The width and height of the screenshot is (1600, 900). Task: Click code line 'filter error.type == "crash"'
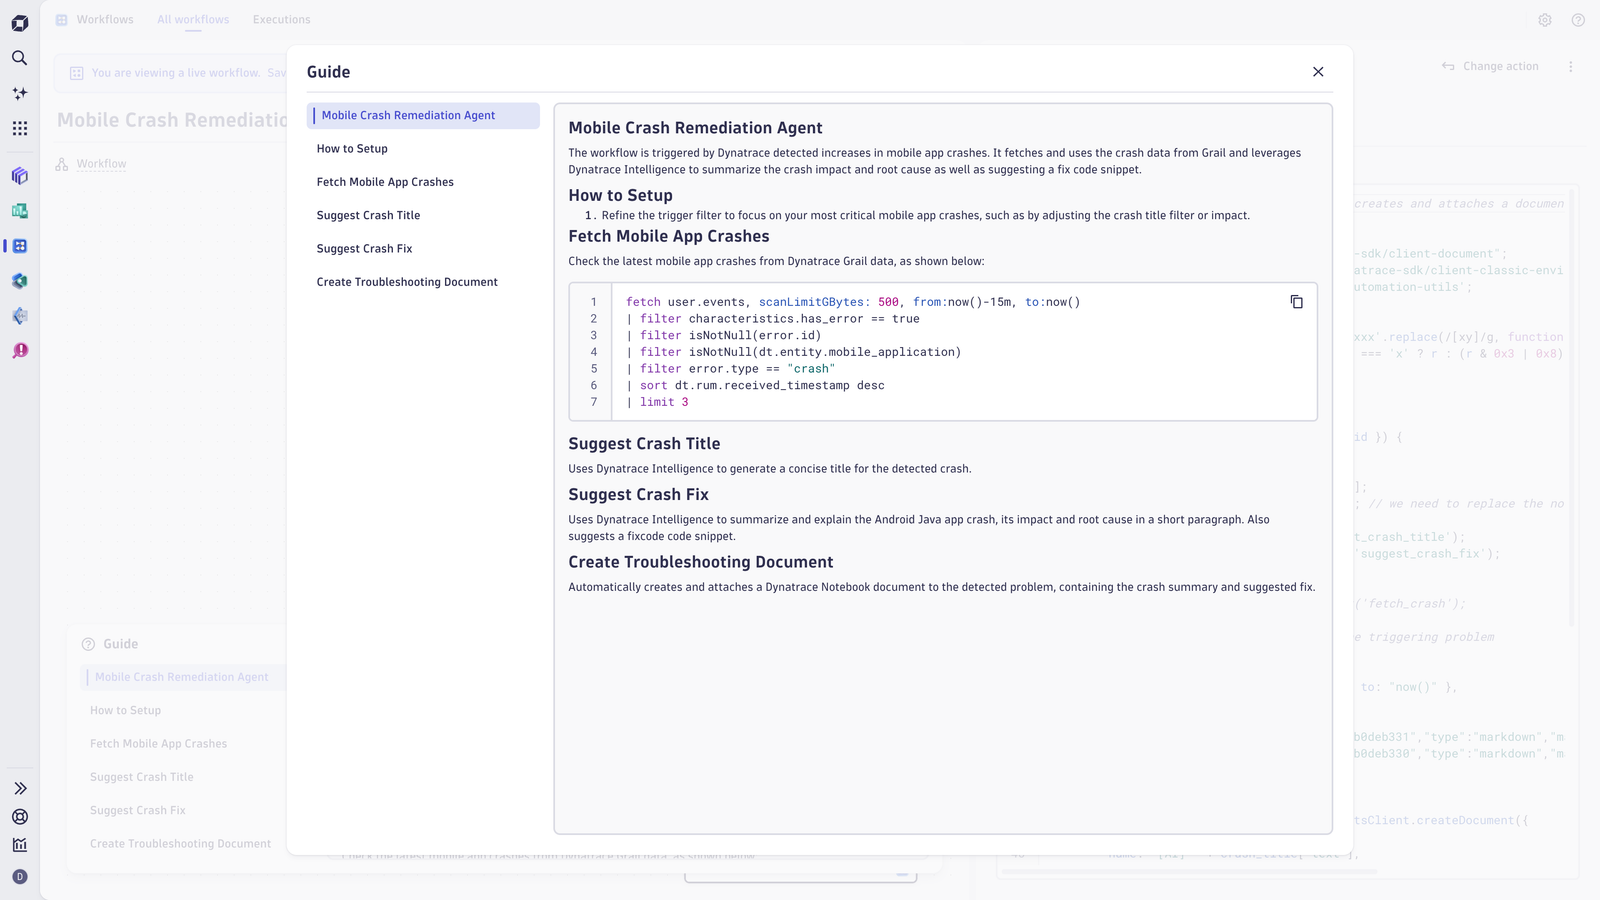click(x=730, y=369)
